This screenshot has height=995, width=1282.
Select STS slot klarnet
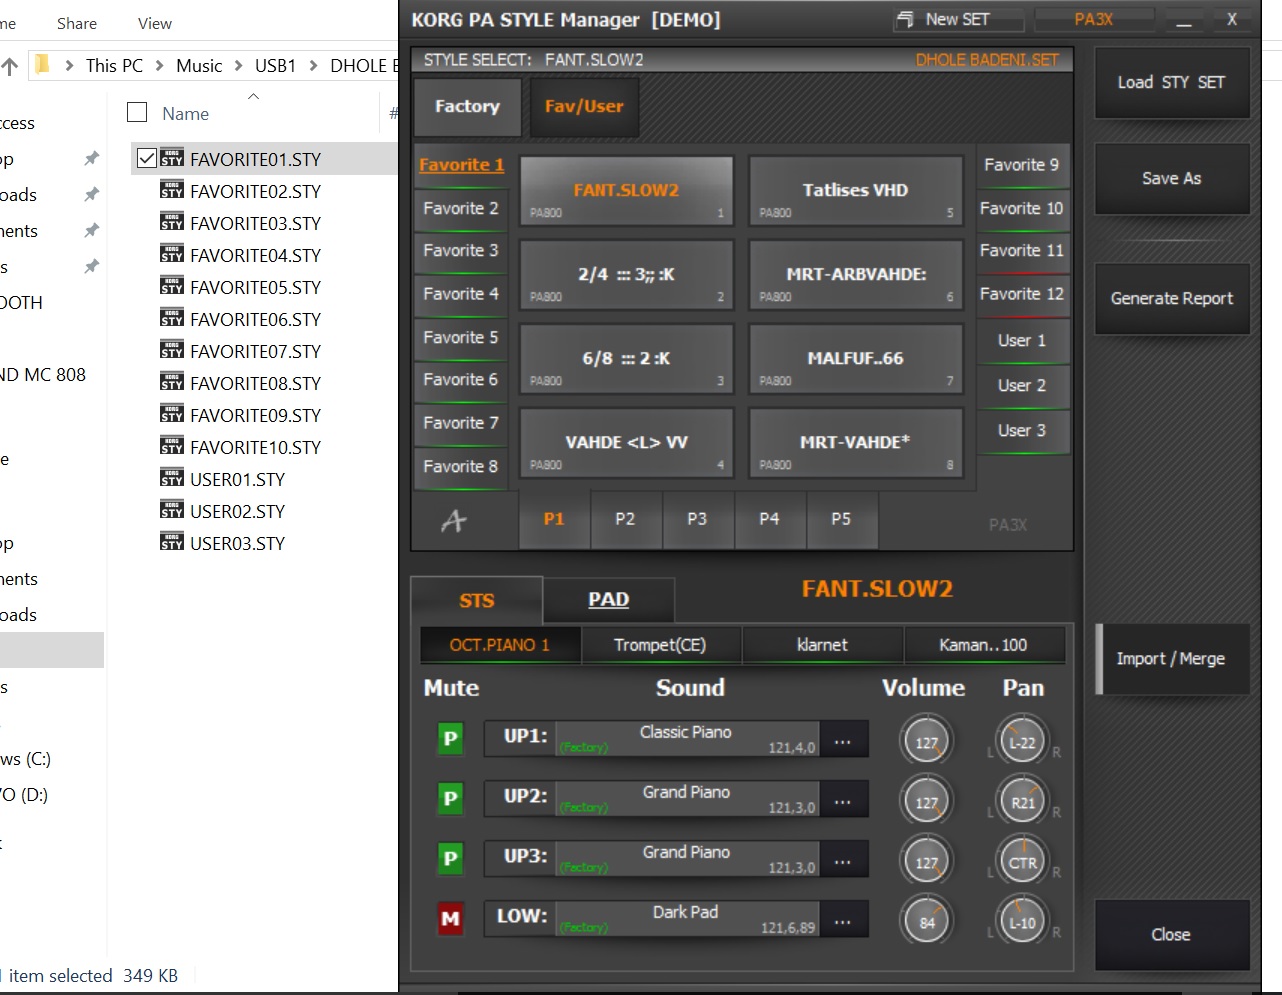(822, 645)
